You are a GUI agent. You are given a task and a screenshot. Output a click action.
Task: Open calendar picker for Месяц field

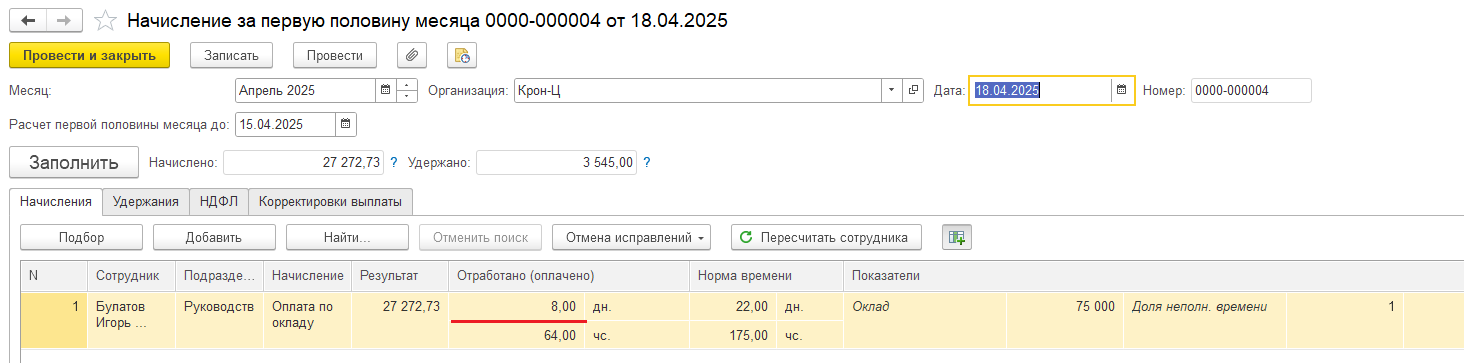[385, 90]
